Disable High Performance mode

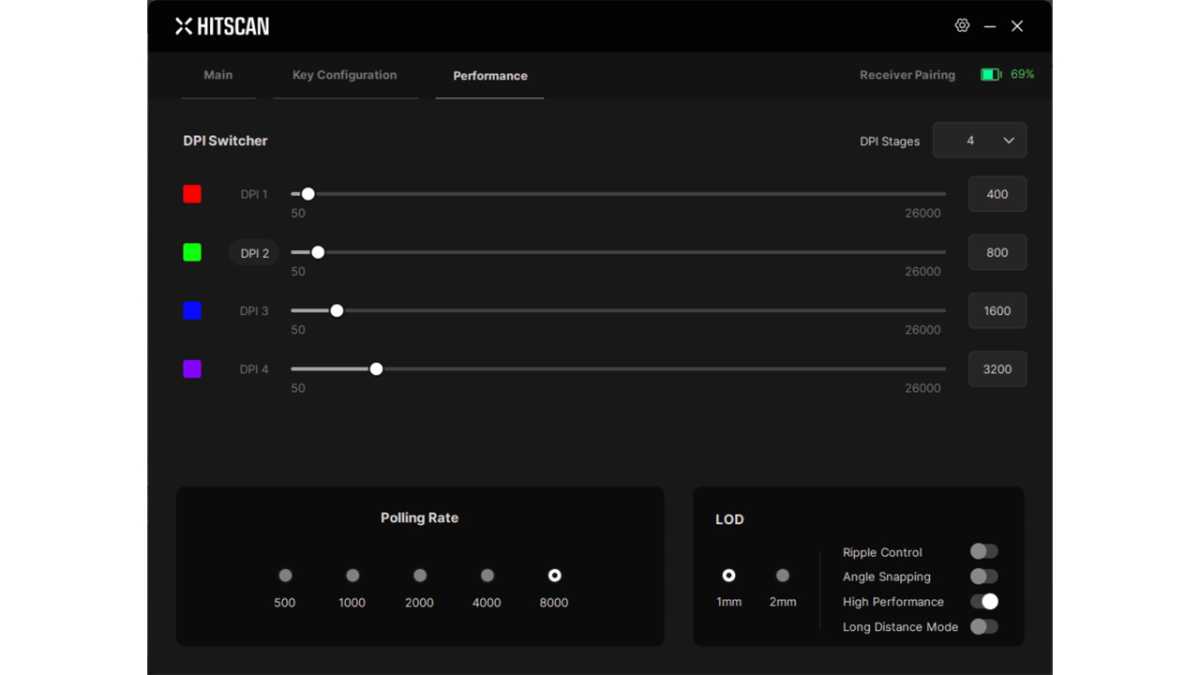(x=983, y=601)
